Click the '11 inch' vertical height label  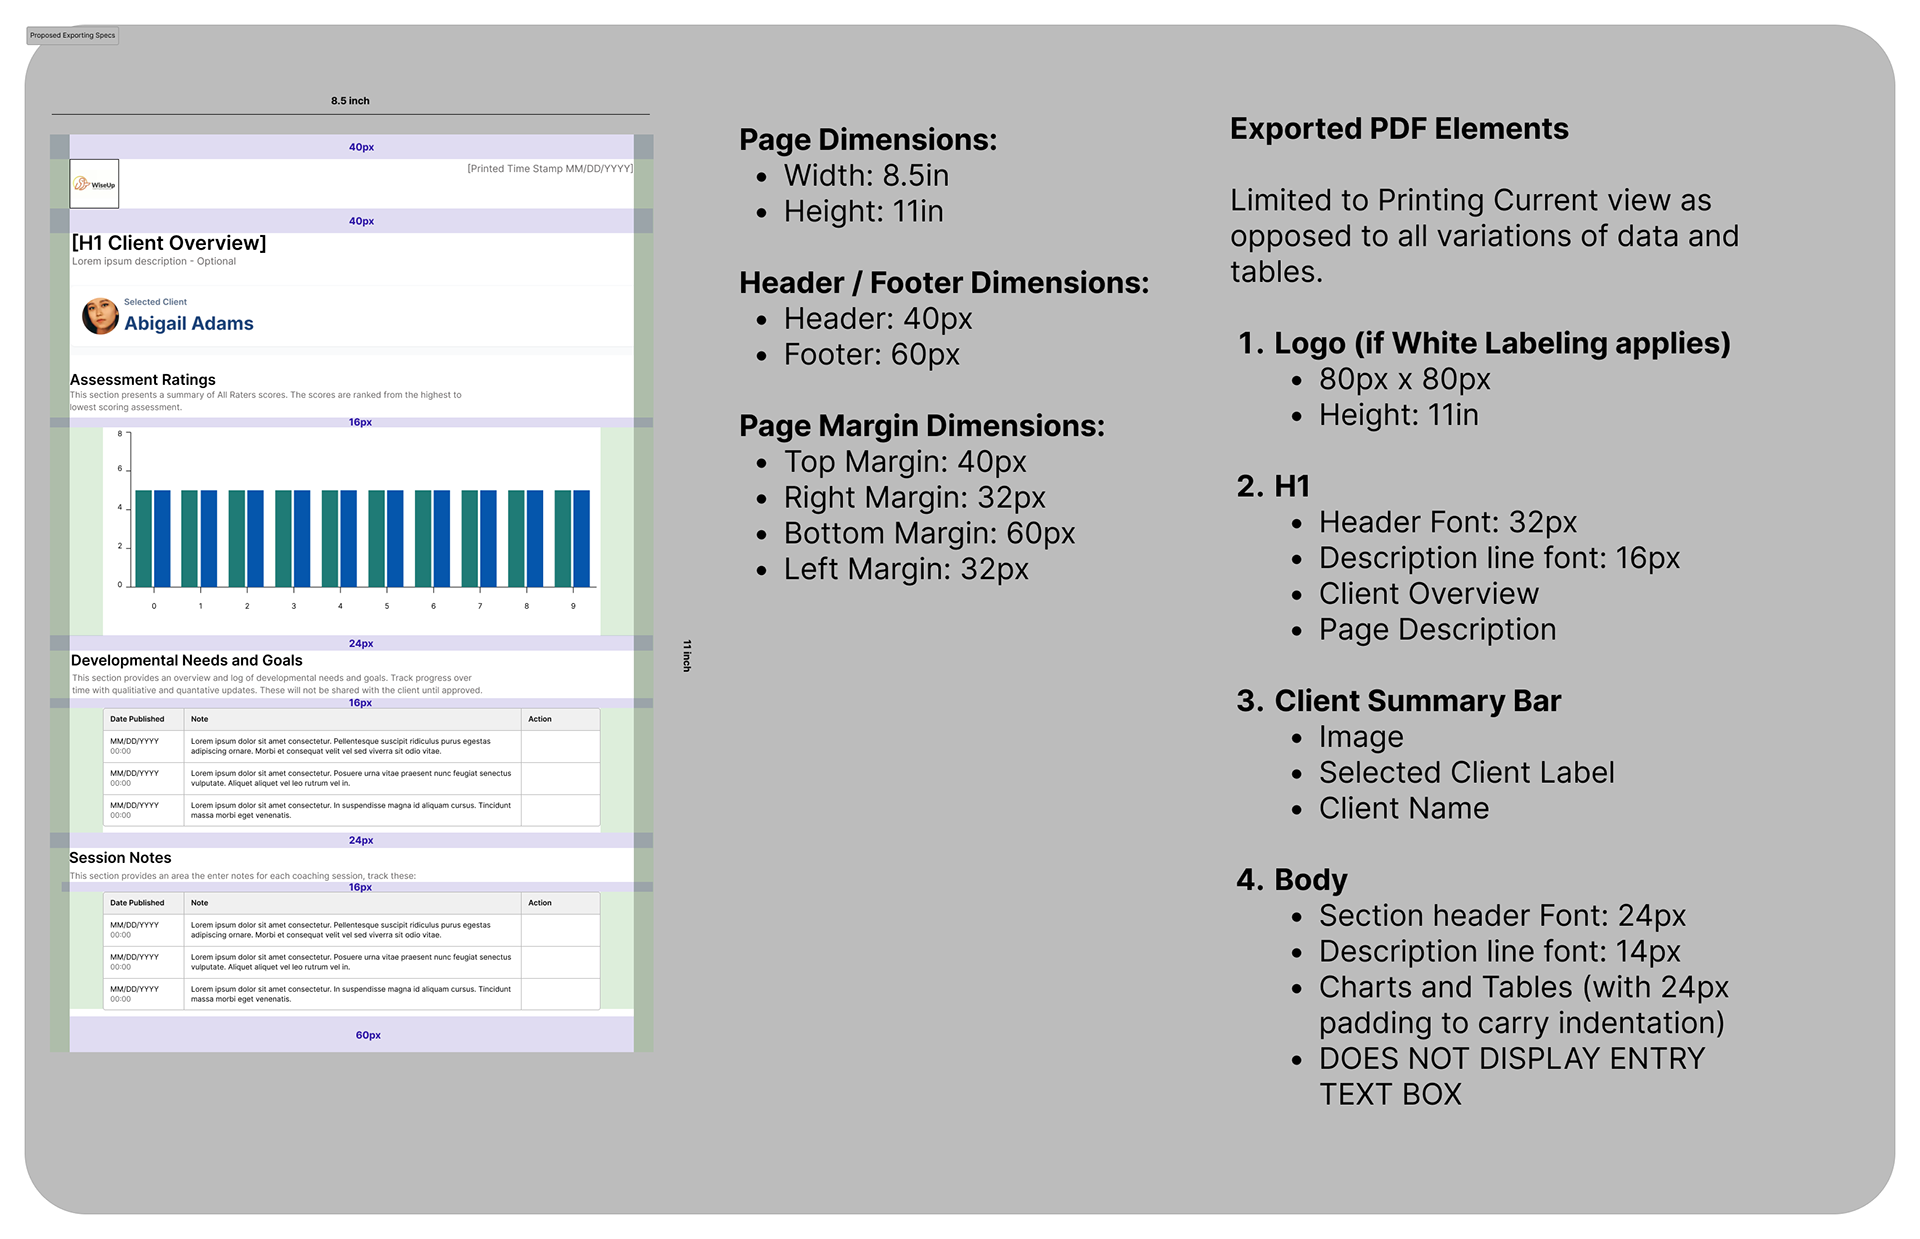coord(687,656)
